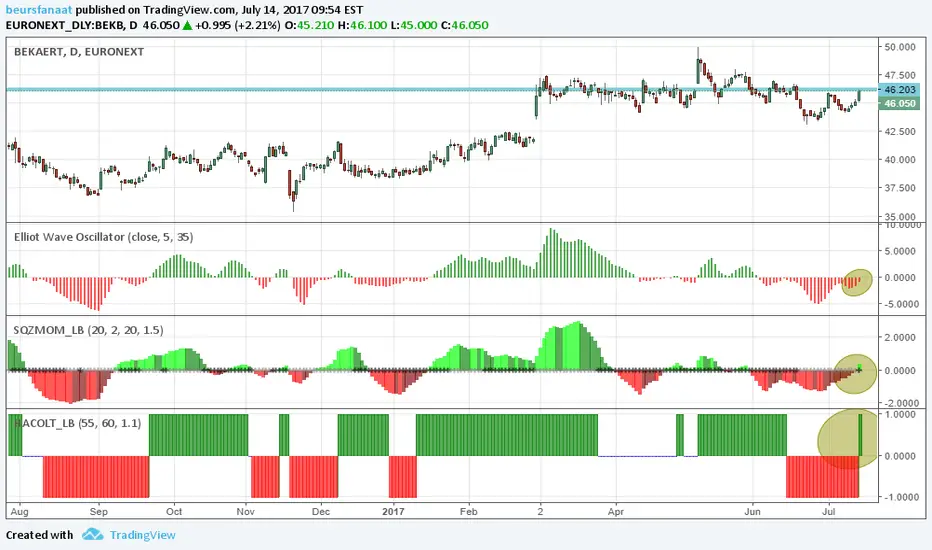This screenshot has height=550, width=932.
Task: Click the Oct label on the time axis
Action: point(174,511)
